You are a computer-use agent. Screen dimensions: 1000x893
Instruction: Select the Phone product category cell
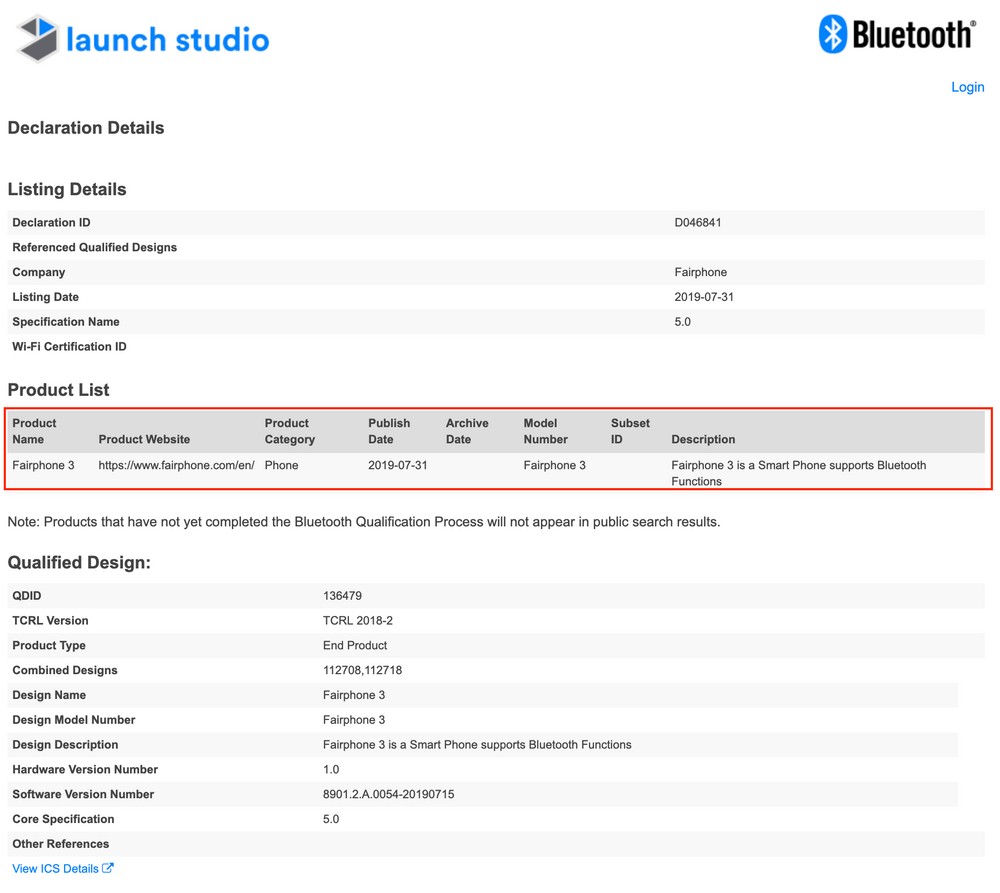point(281,465)
